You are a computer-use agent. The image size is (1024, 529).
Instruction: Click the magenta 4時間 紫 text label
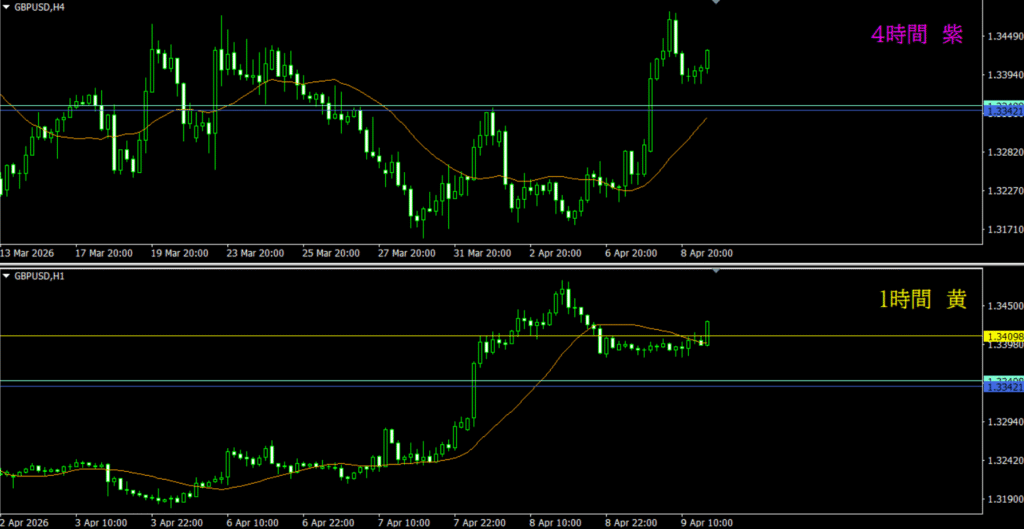[917, 35]
